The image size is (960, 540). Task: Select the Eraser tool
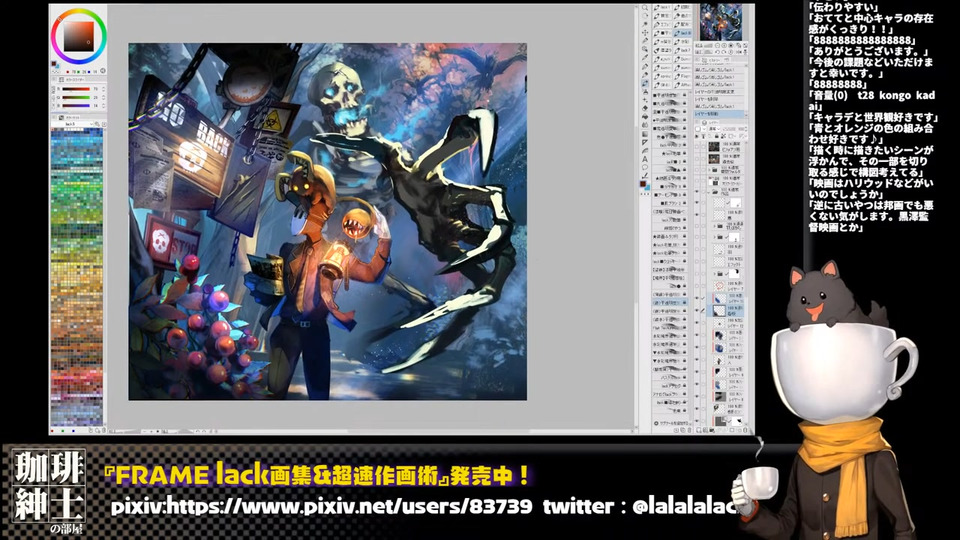(645, 108)
